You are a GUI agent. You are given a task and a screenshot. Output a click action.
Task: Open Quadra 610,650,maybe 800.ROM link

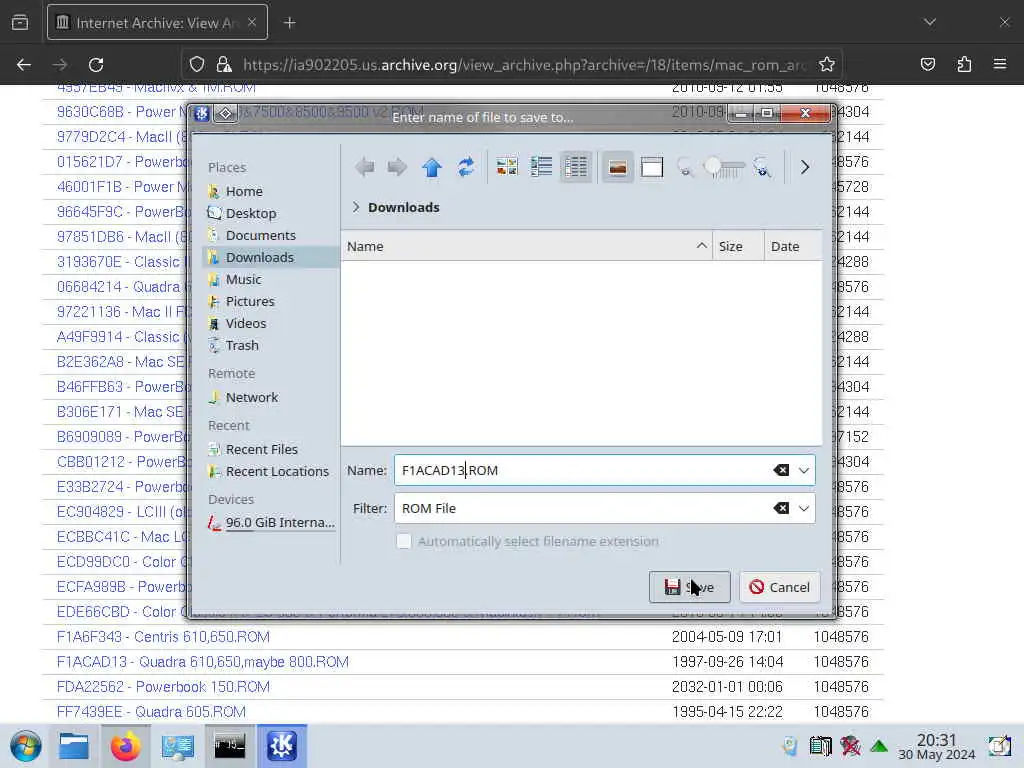(202, 662)
